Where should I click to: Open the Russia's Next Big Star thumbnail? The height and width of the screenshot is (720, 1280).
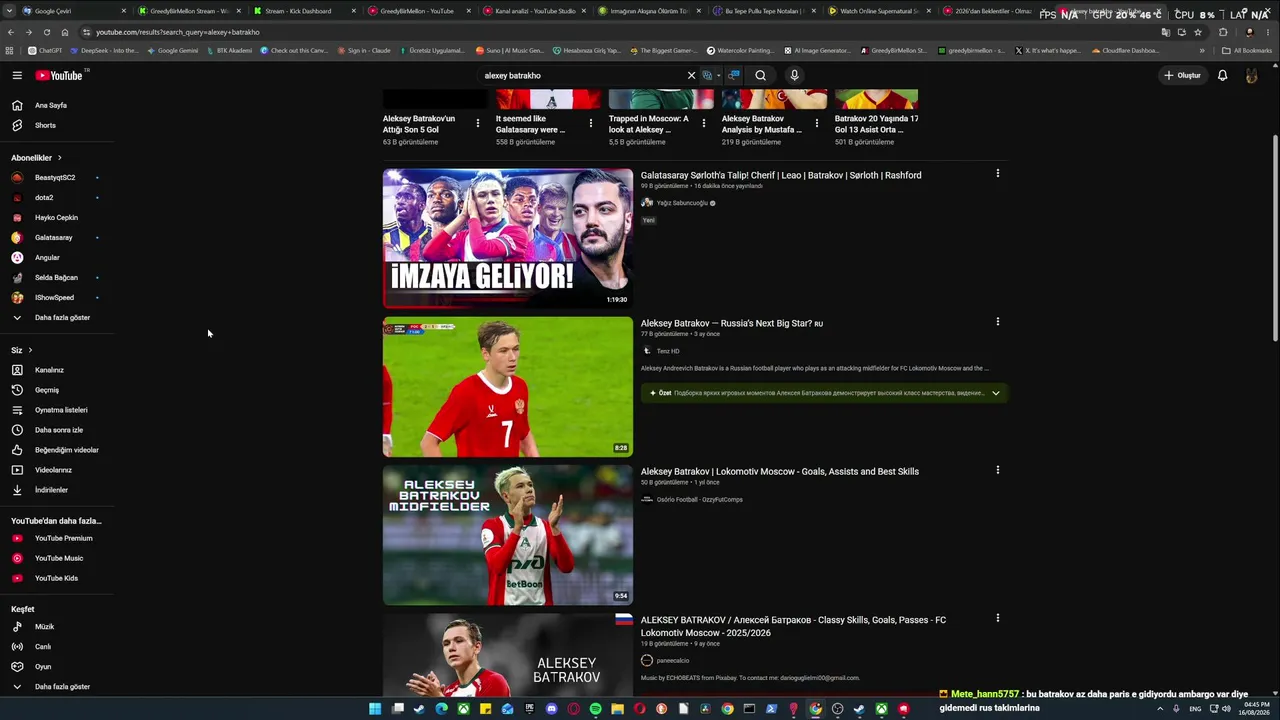pos(508,387)
